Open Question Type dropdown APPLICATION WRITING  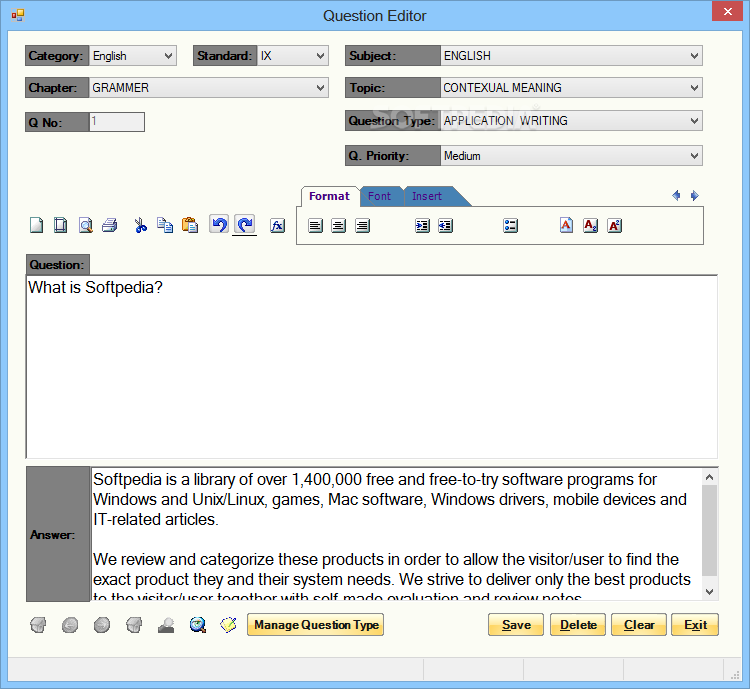[x=571, y=121]
